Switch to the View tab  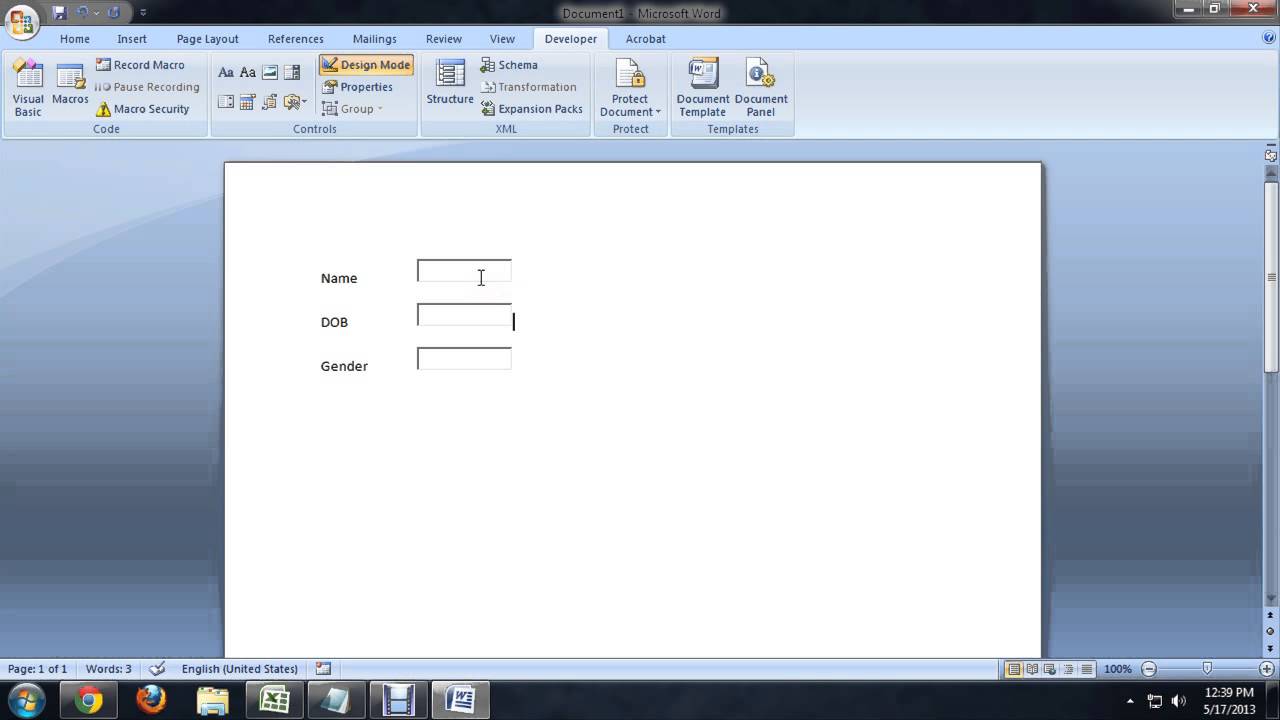(502, 39)
